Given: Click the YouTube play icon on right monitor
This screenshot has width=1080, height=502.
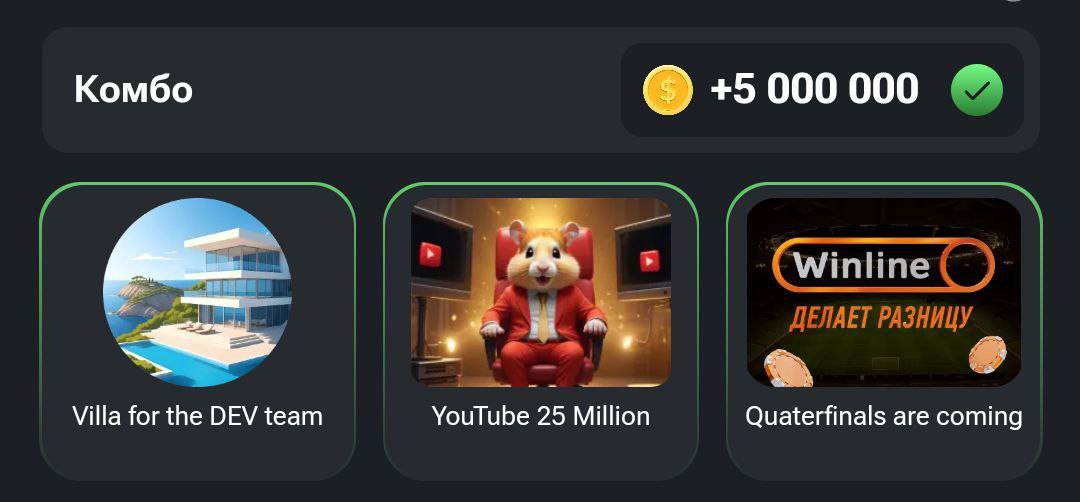Looking at the screenshot, I should pyautogui.click(x=649, y=261).
